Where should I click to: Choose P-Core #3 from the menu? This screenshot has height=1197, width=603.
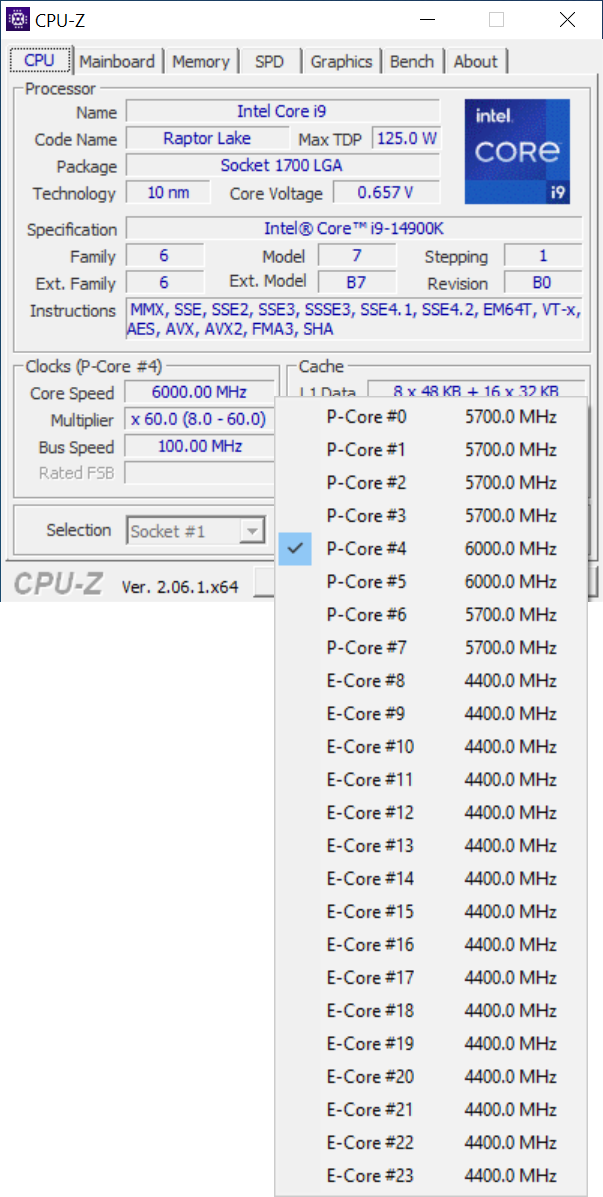click(431, 515)
